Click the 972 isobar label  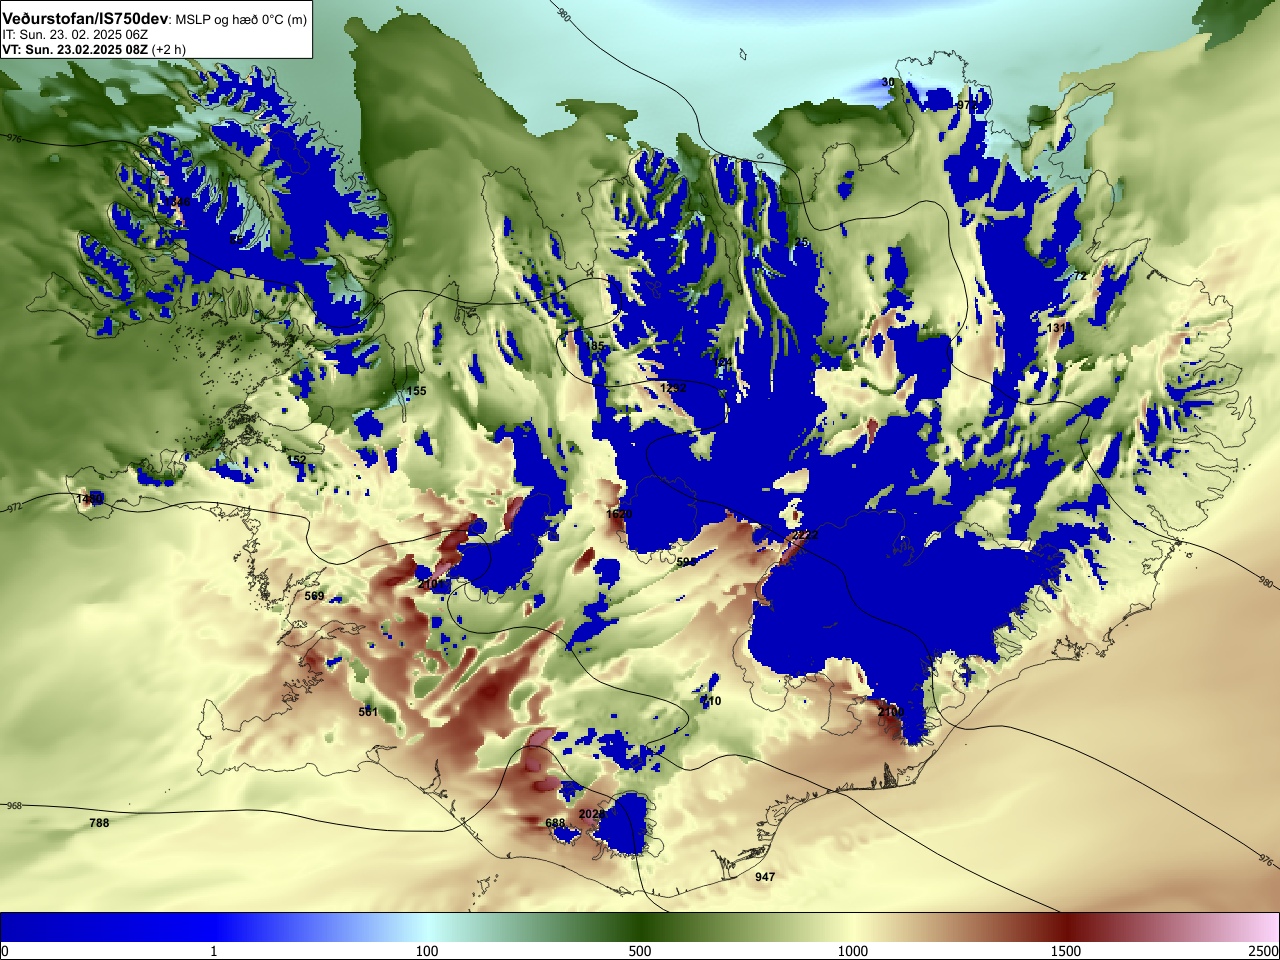[14, 508]
